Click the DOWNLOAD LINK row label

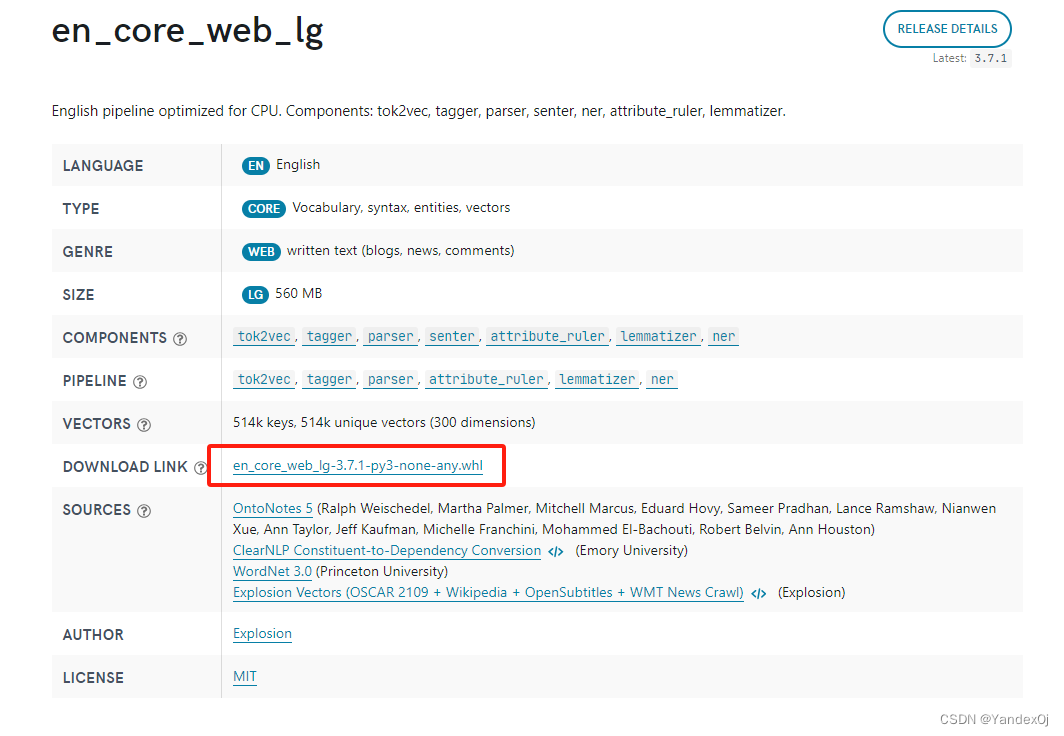(x=125, y=467)
